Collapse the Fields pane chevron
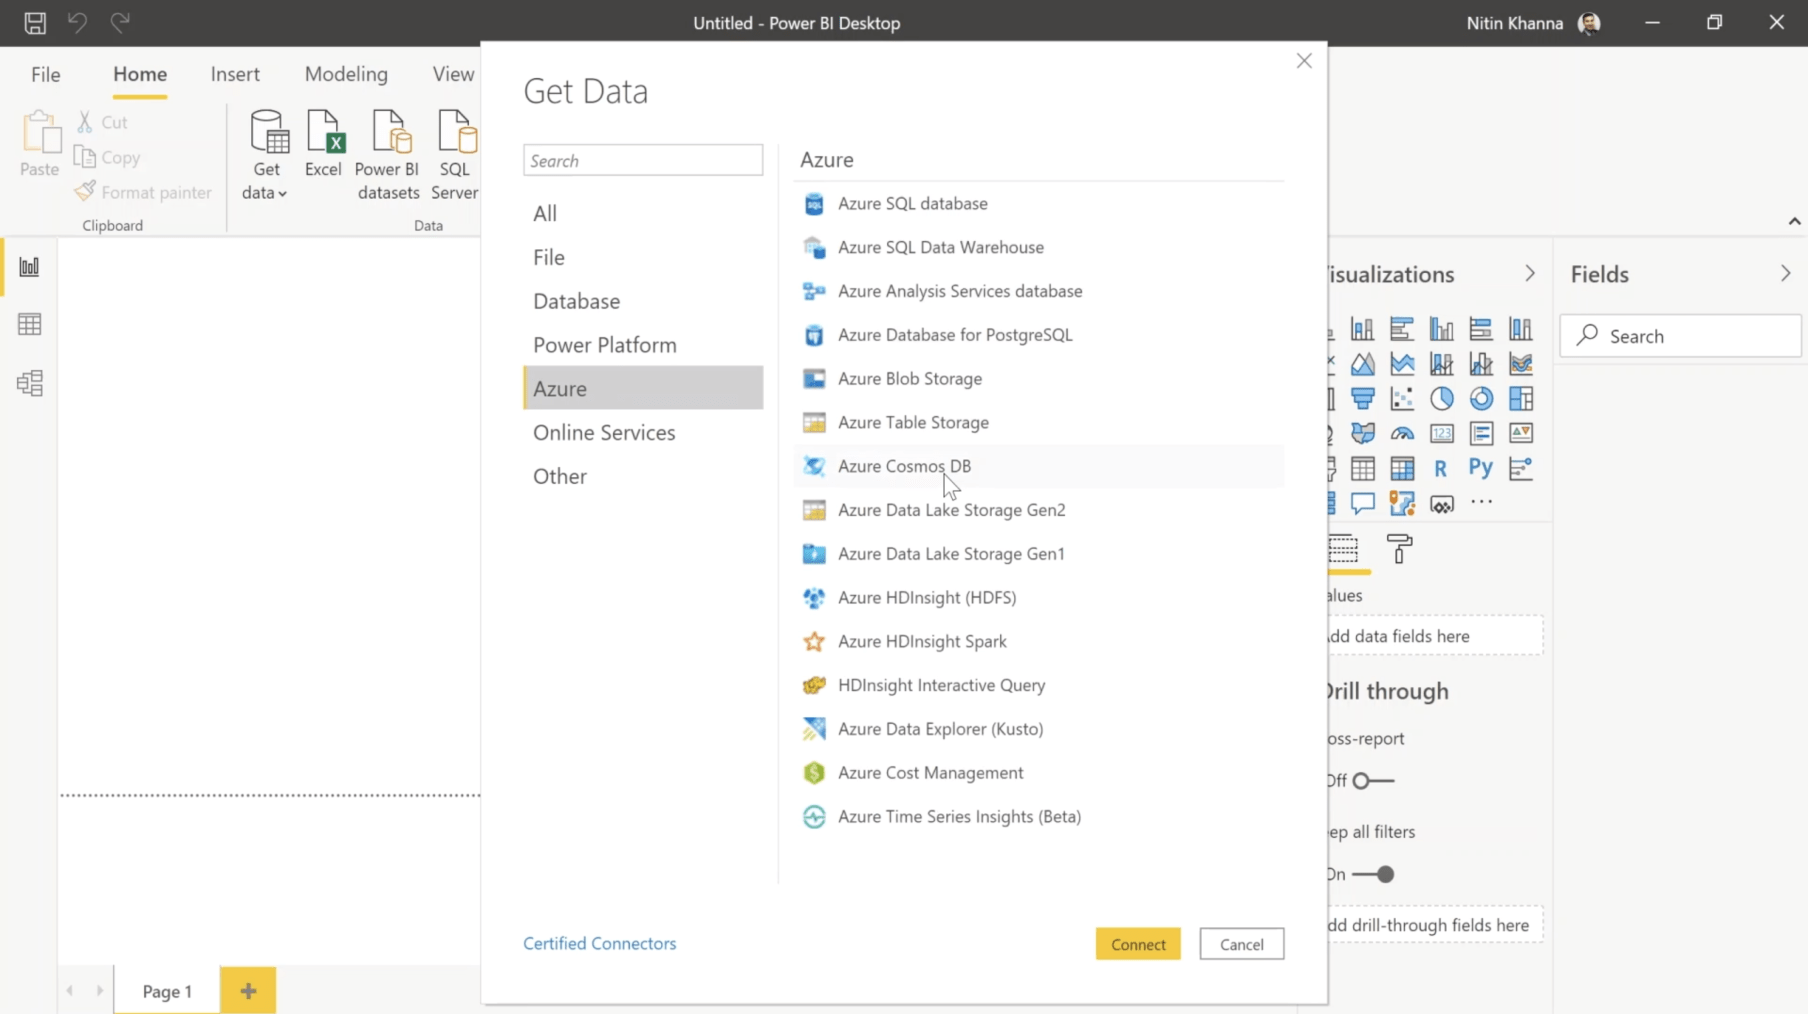The image size is (1808, 1014). click(x=1785, y=274)
